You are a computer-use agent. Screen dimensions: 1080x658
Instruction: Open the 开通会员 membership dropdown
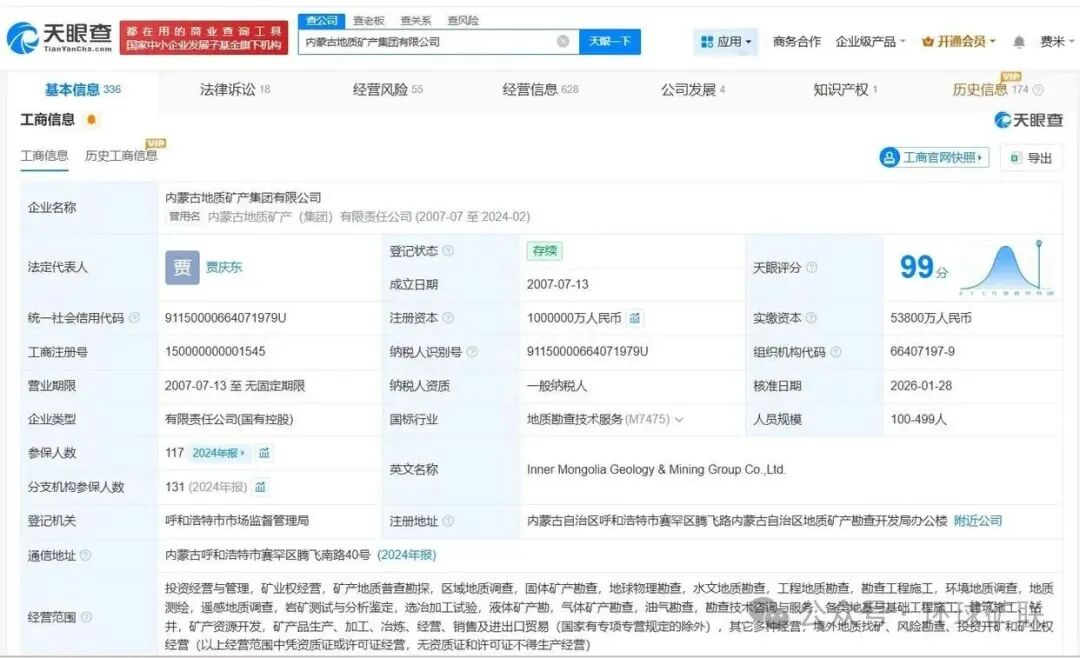pyautogui.click(x=959, y=42)
